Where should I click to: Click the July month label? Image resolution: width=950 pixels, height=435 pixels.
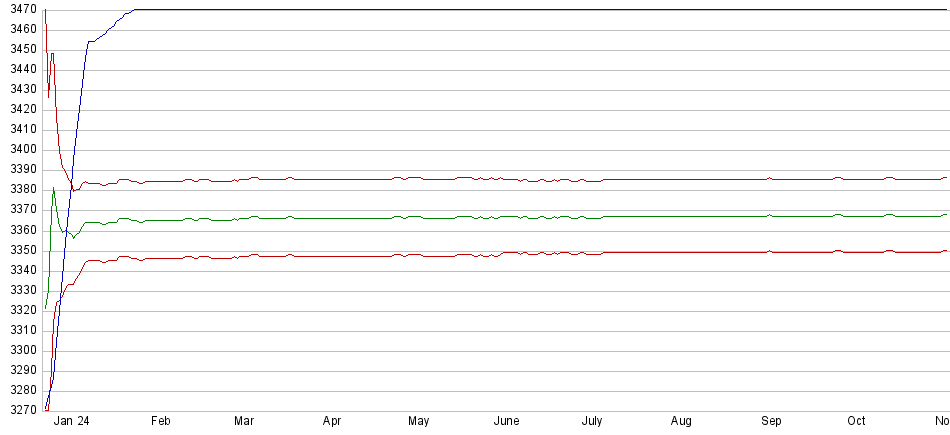(592, 422)
